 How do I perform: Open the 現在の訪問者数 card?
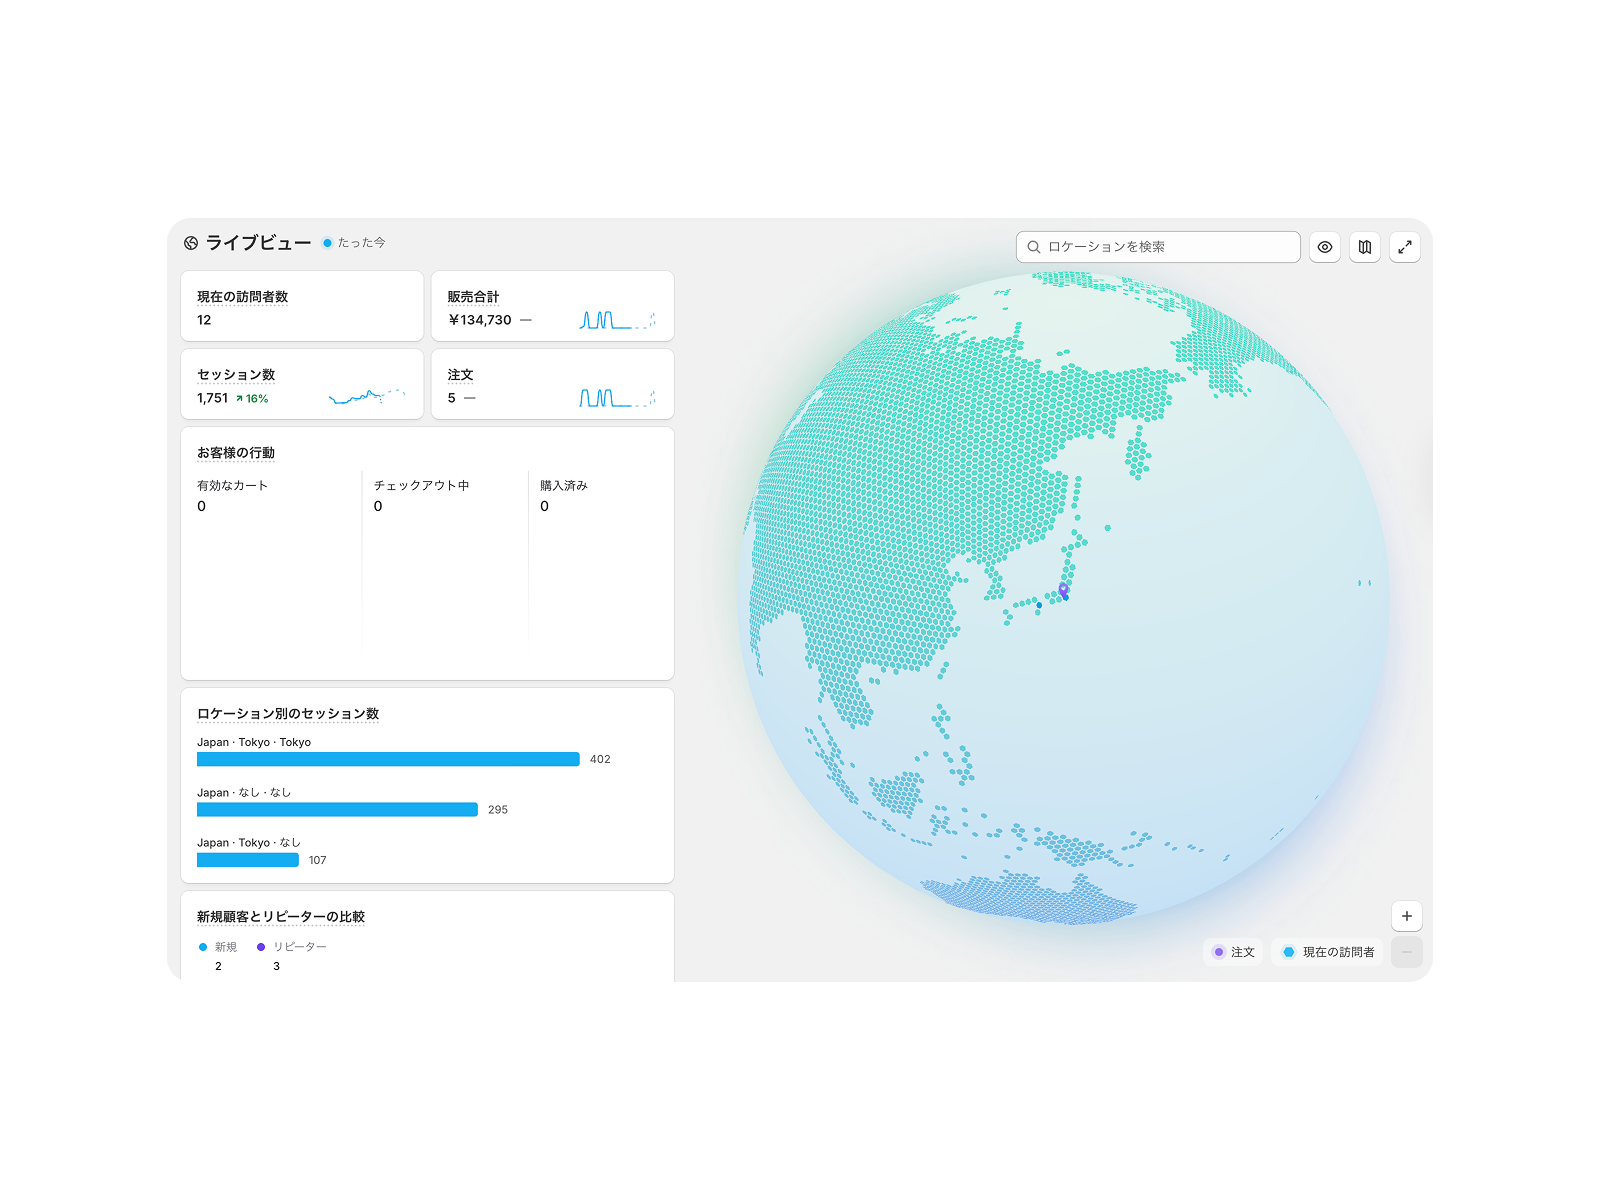pyautogui.click(x=302, y=307)
